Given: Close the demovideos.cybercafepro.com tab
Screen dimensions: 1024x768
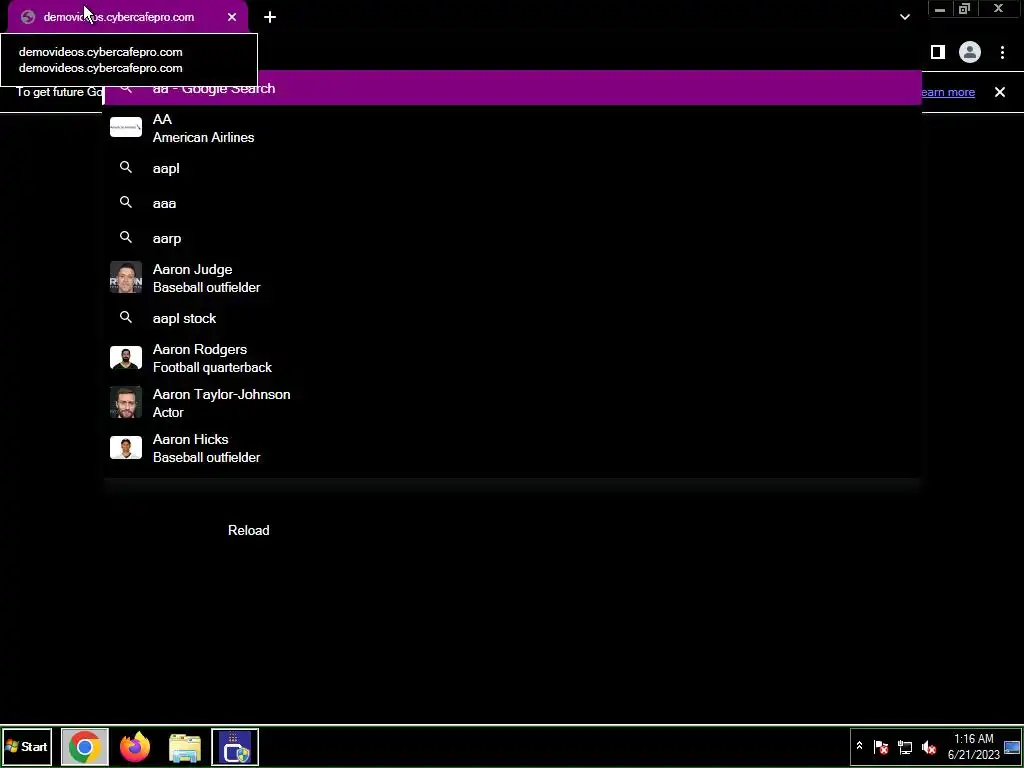Looking at the screenshot, I should click(x=232, y=17).
